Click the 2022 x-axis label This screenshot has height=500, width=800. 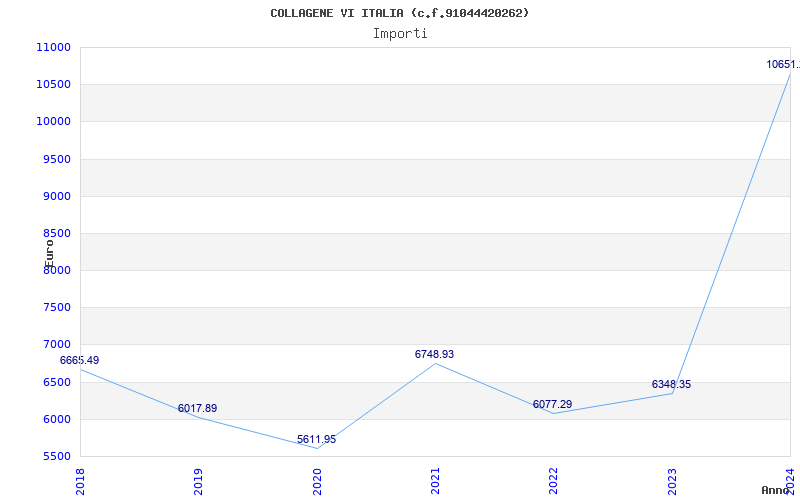click(x=554, y=482)
